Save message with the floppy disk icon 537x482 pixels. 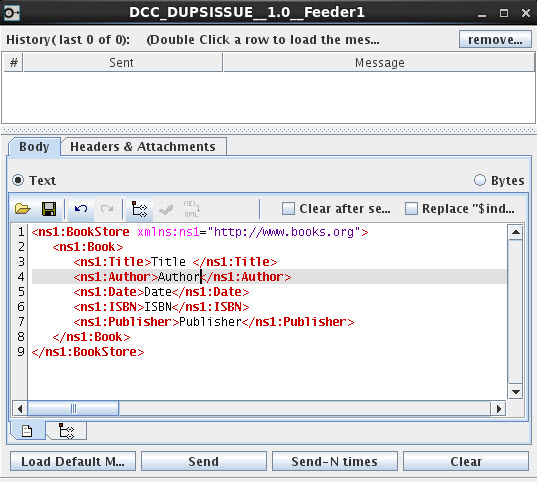[x=49, y=209]
